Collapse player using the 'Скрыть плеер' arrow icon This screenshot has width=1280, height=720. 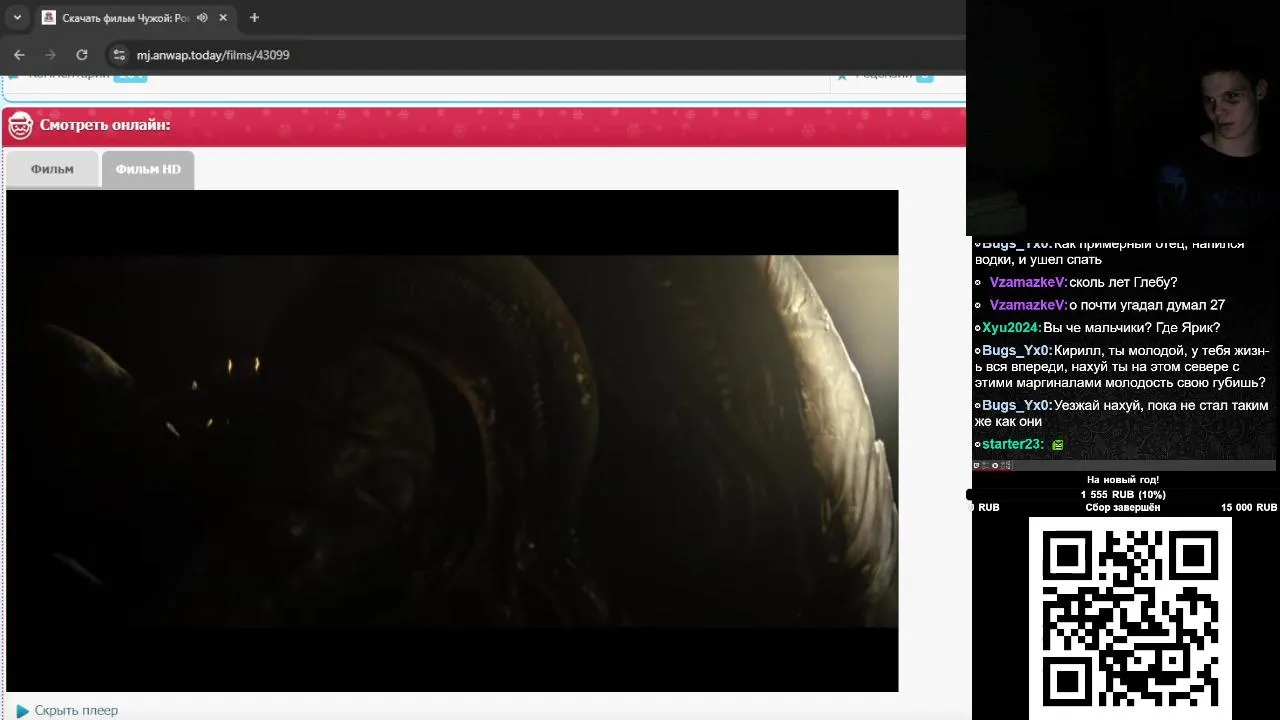tap(22, 711)
